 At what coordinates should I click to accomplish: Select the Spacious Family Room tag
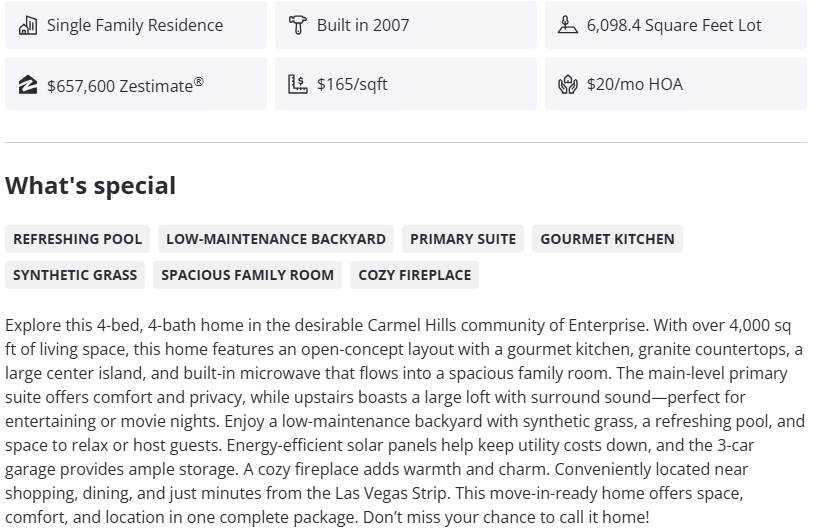[x=247, y=275]
